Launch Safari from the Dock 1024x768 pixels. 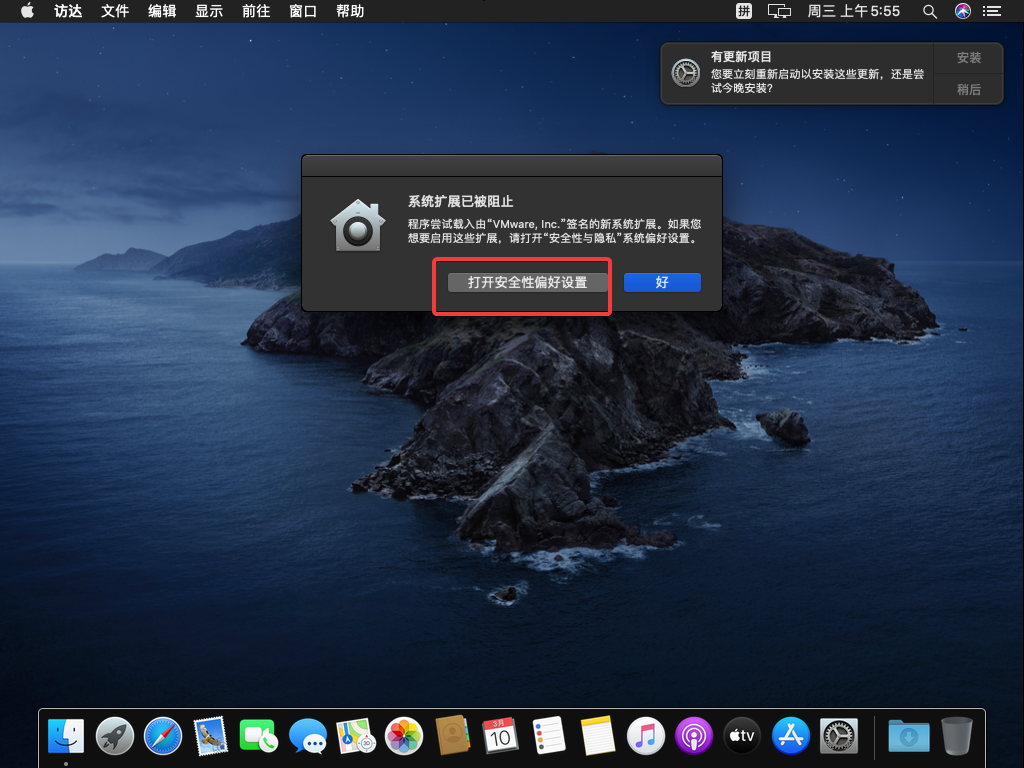(x=163, y=737)
